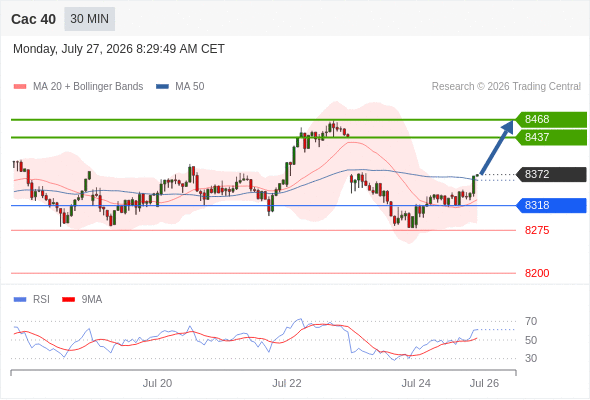Click the pink MA 20 Bollinger legend swatch

click(20, 87)
